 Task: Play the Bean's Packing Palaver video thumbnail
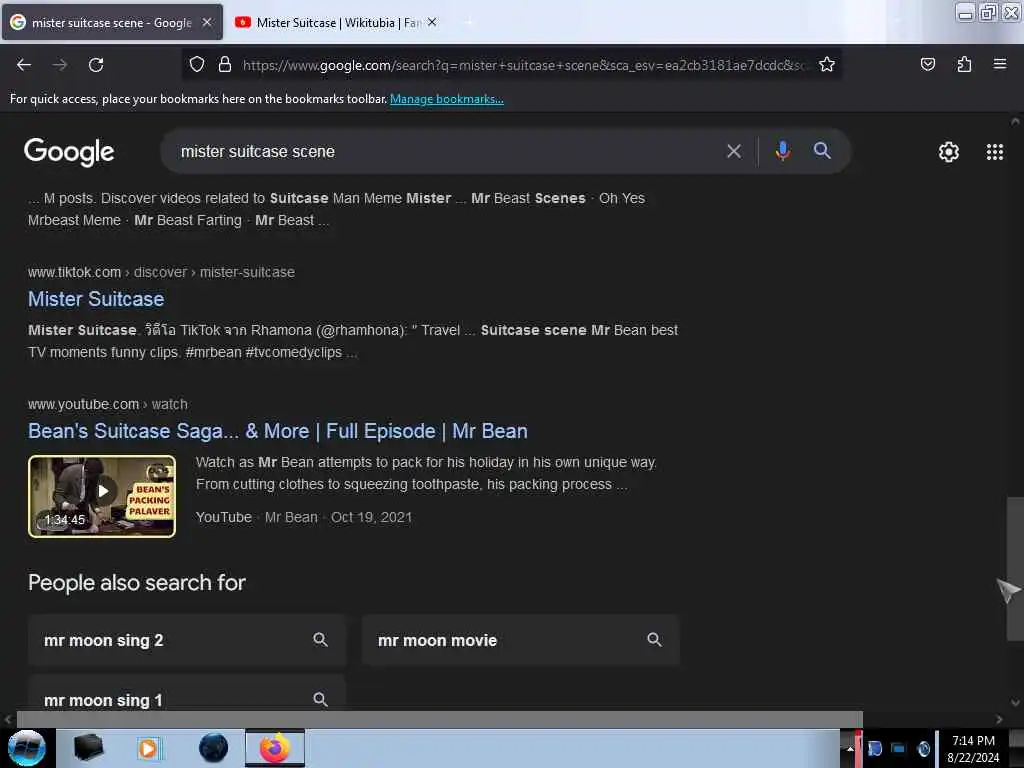pos(102,496)
